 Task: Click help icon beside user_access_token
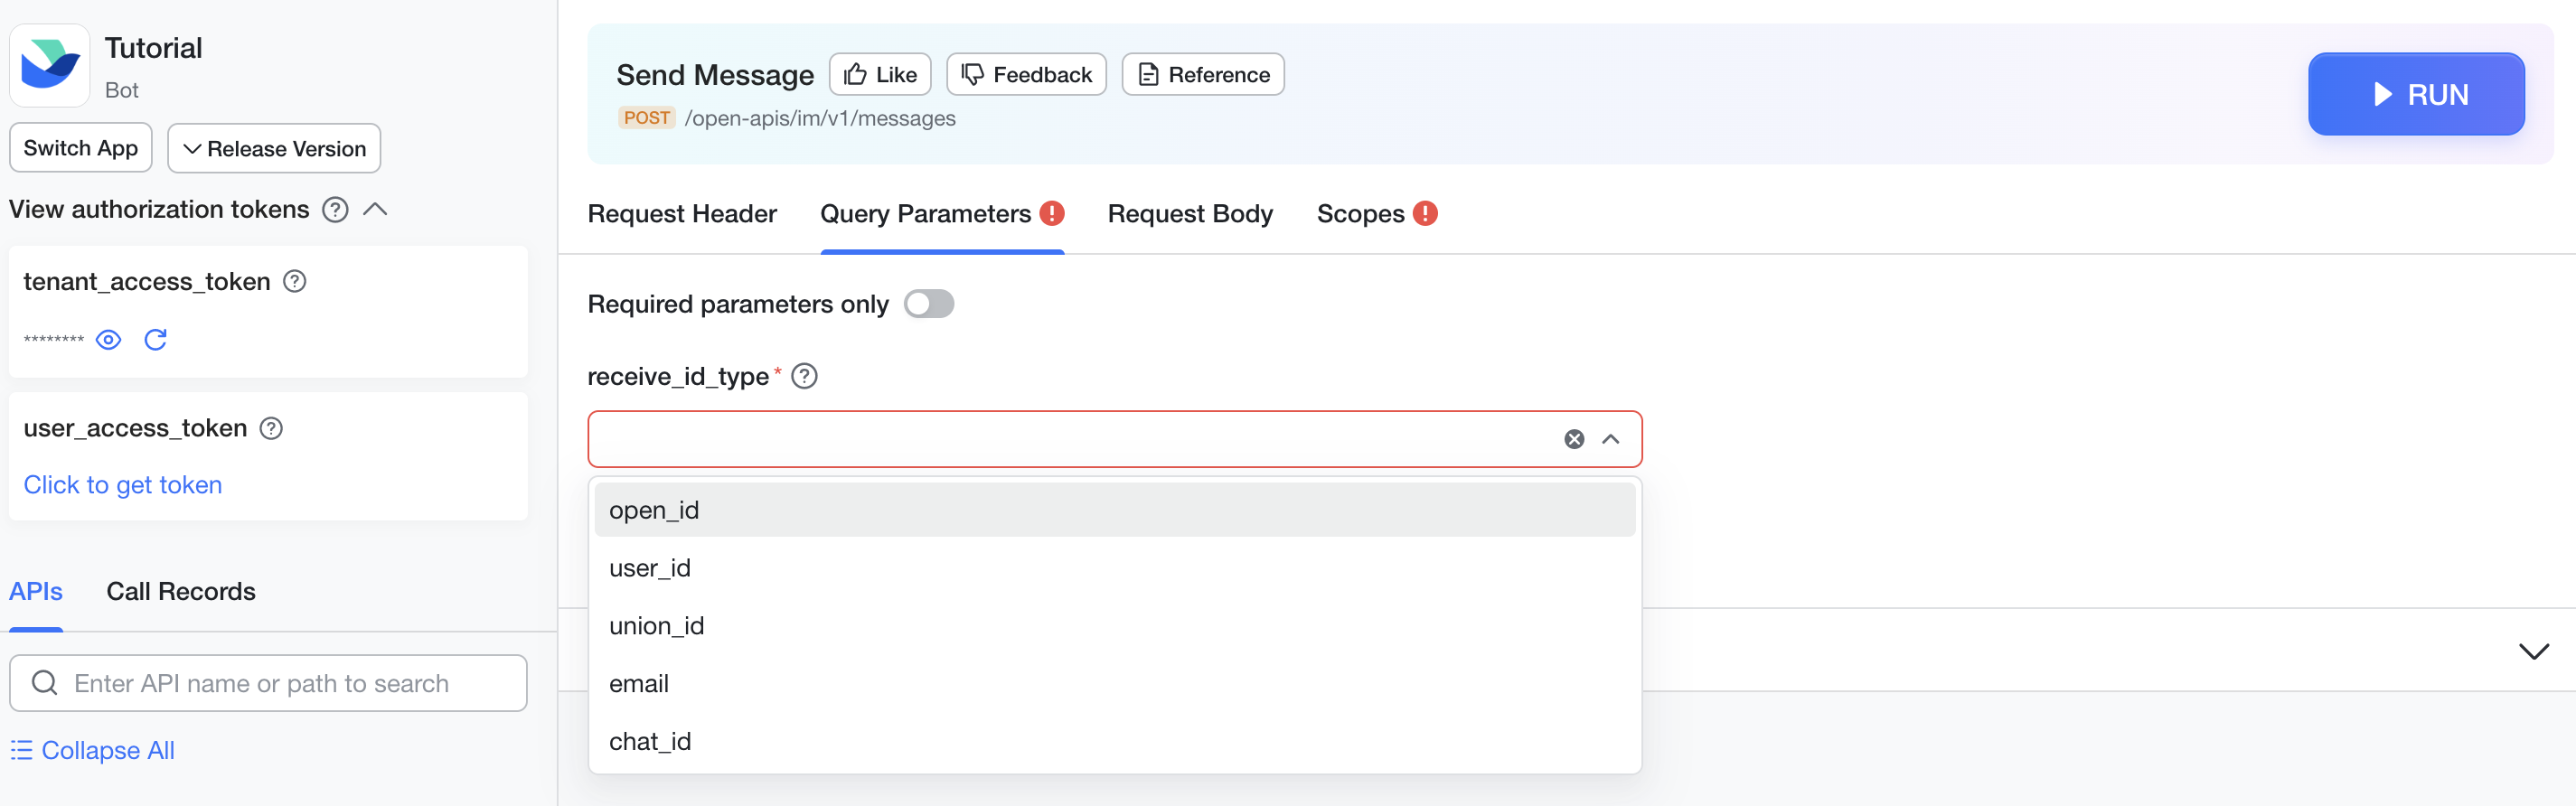(271, 428)
